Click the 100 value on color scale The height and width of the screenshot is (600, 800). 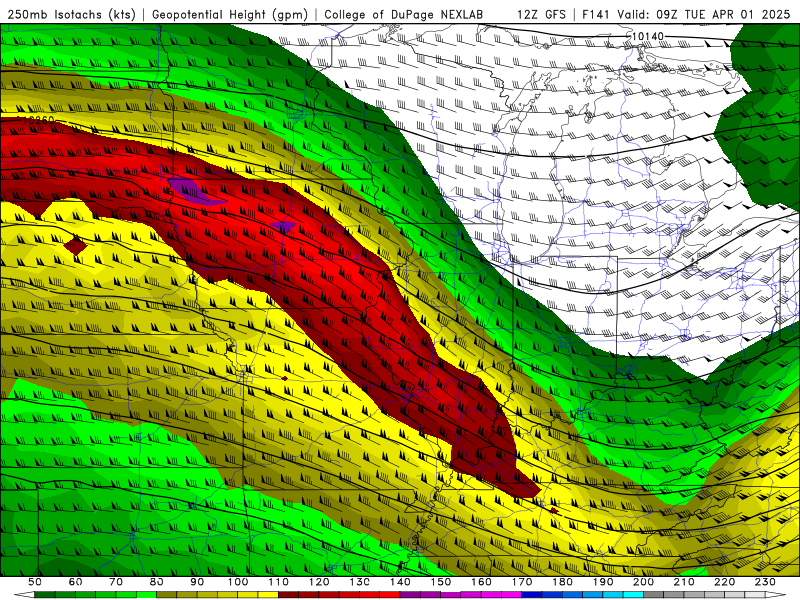click(238, 582)
